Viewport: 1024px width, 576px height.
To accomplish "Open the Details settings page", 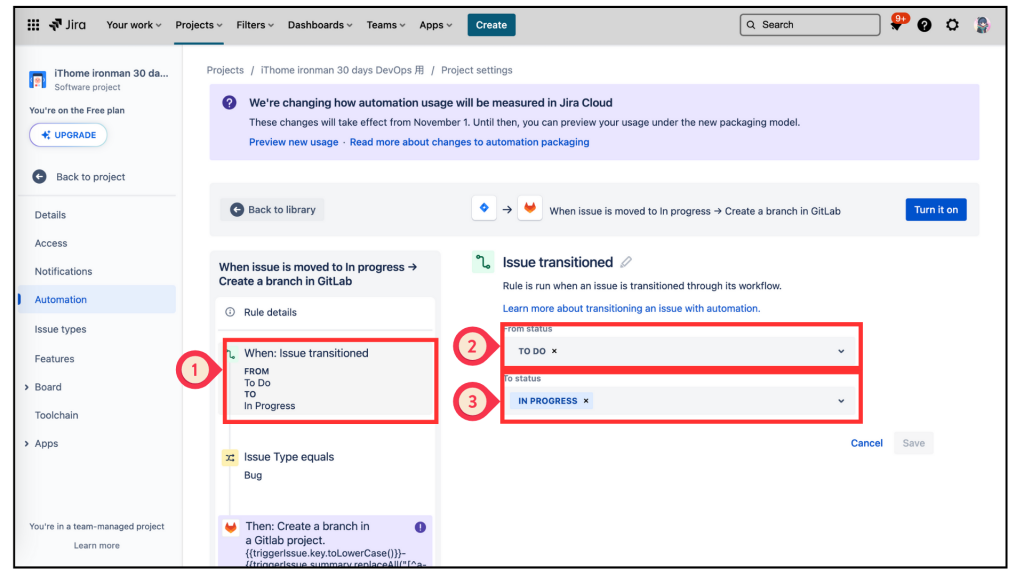I will click(50, 215).
